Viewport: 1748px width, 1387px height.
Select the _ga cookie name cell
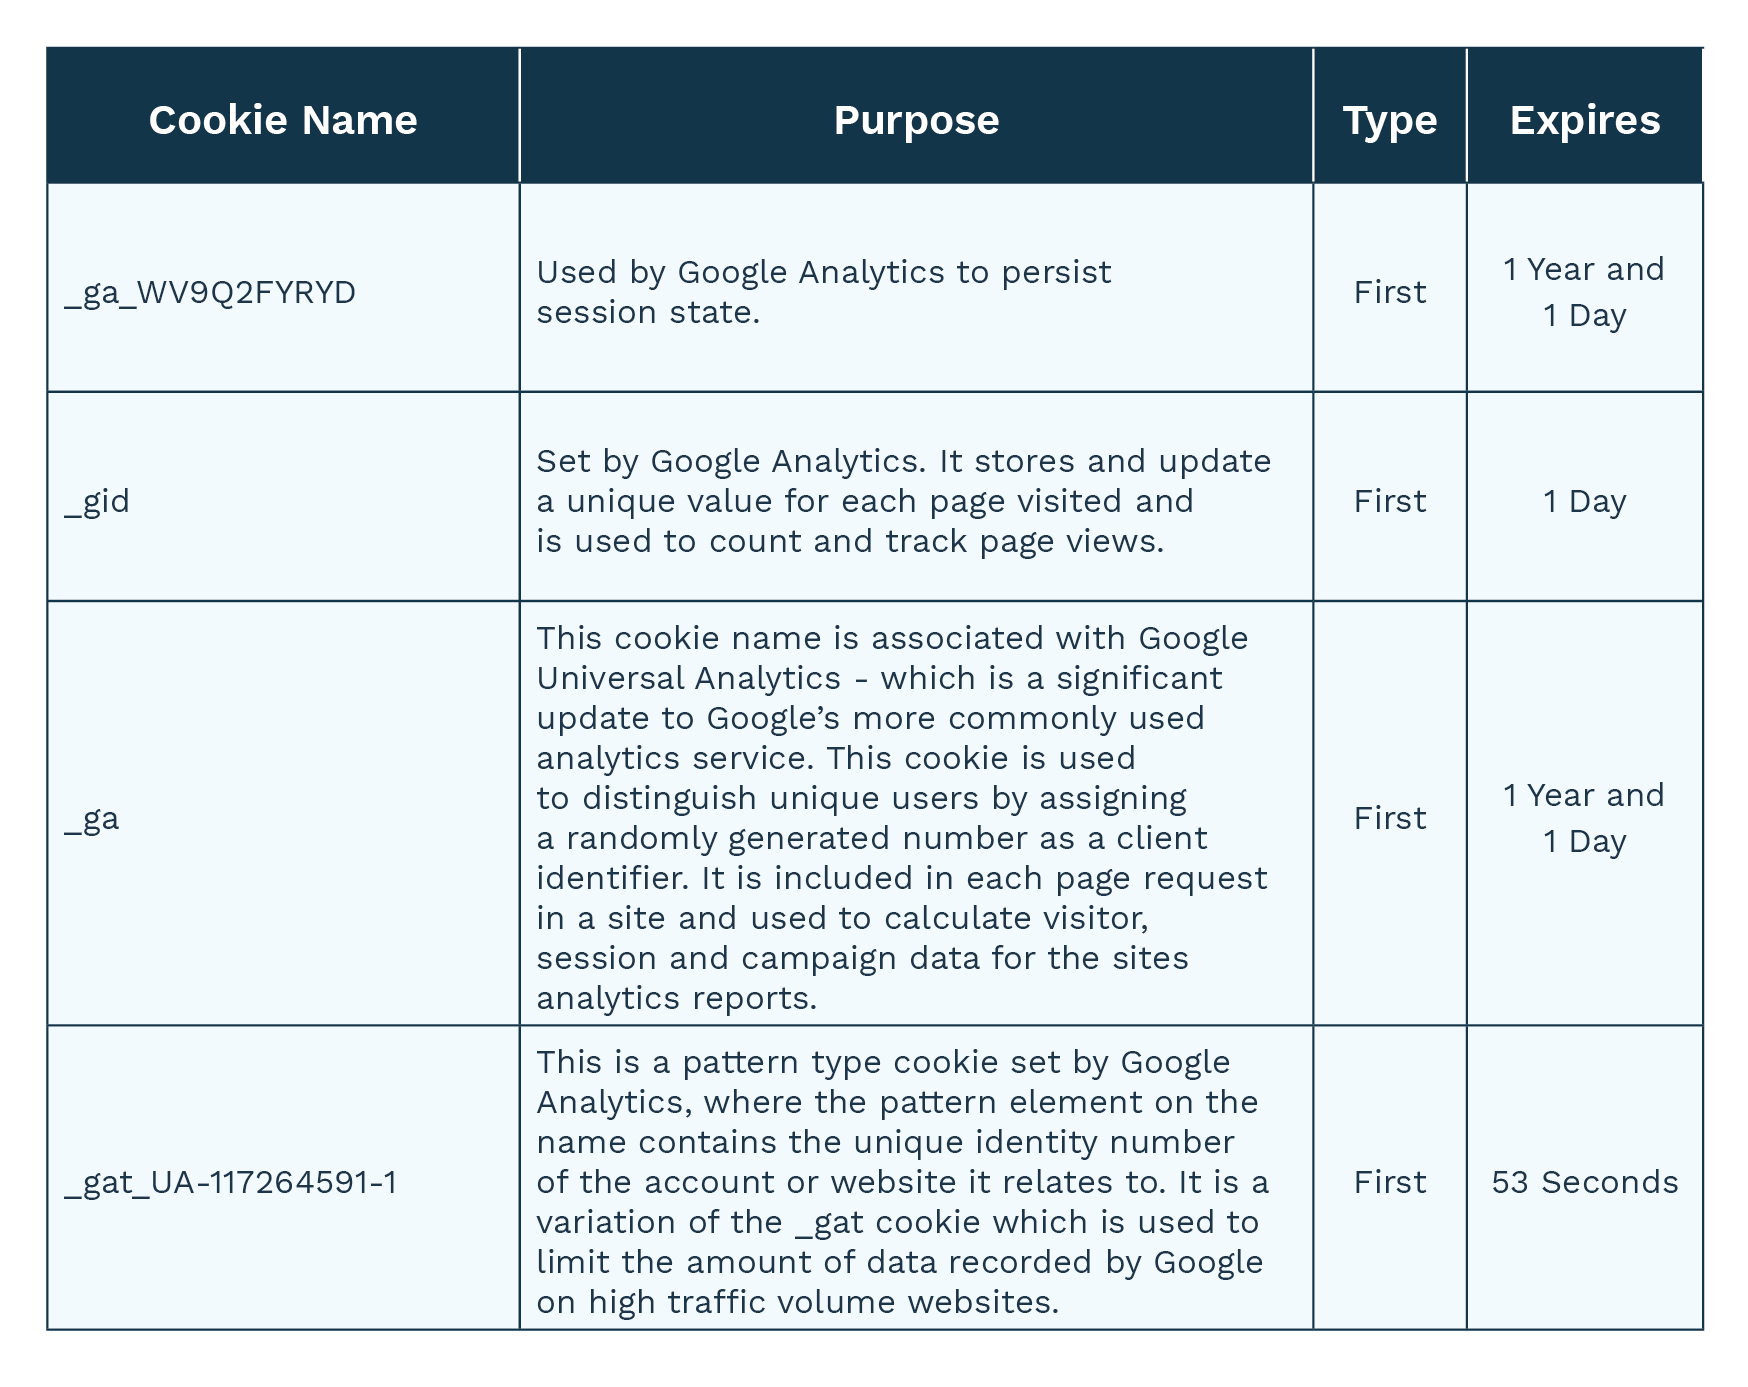92,818
